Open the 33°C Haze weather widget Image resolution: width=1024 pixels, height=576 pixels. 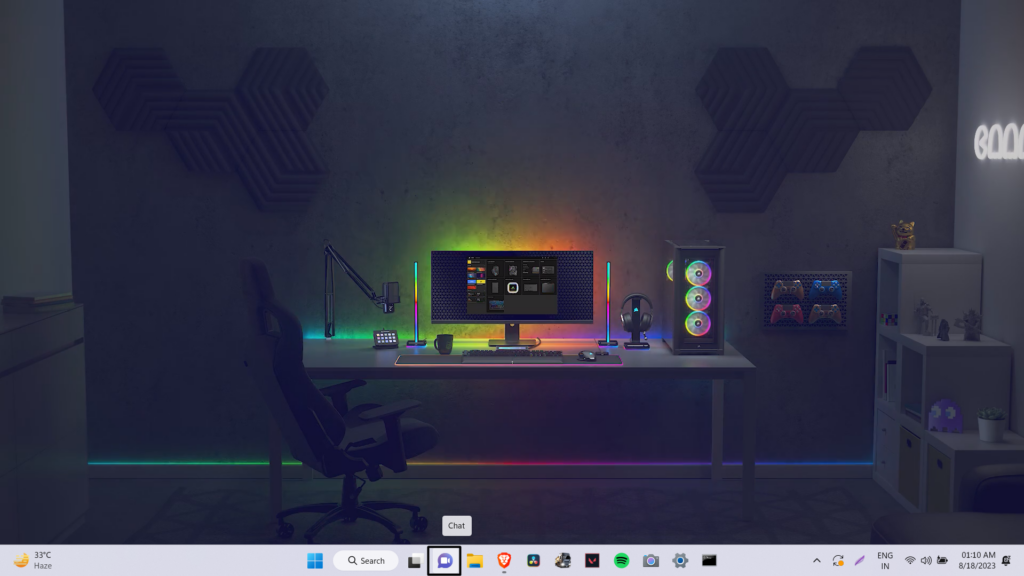point(32,560)
